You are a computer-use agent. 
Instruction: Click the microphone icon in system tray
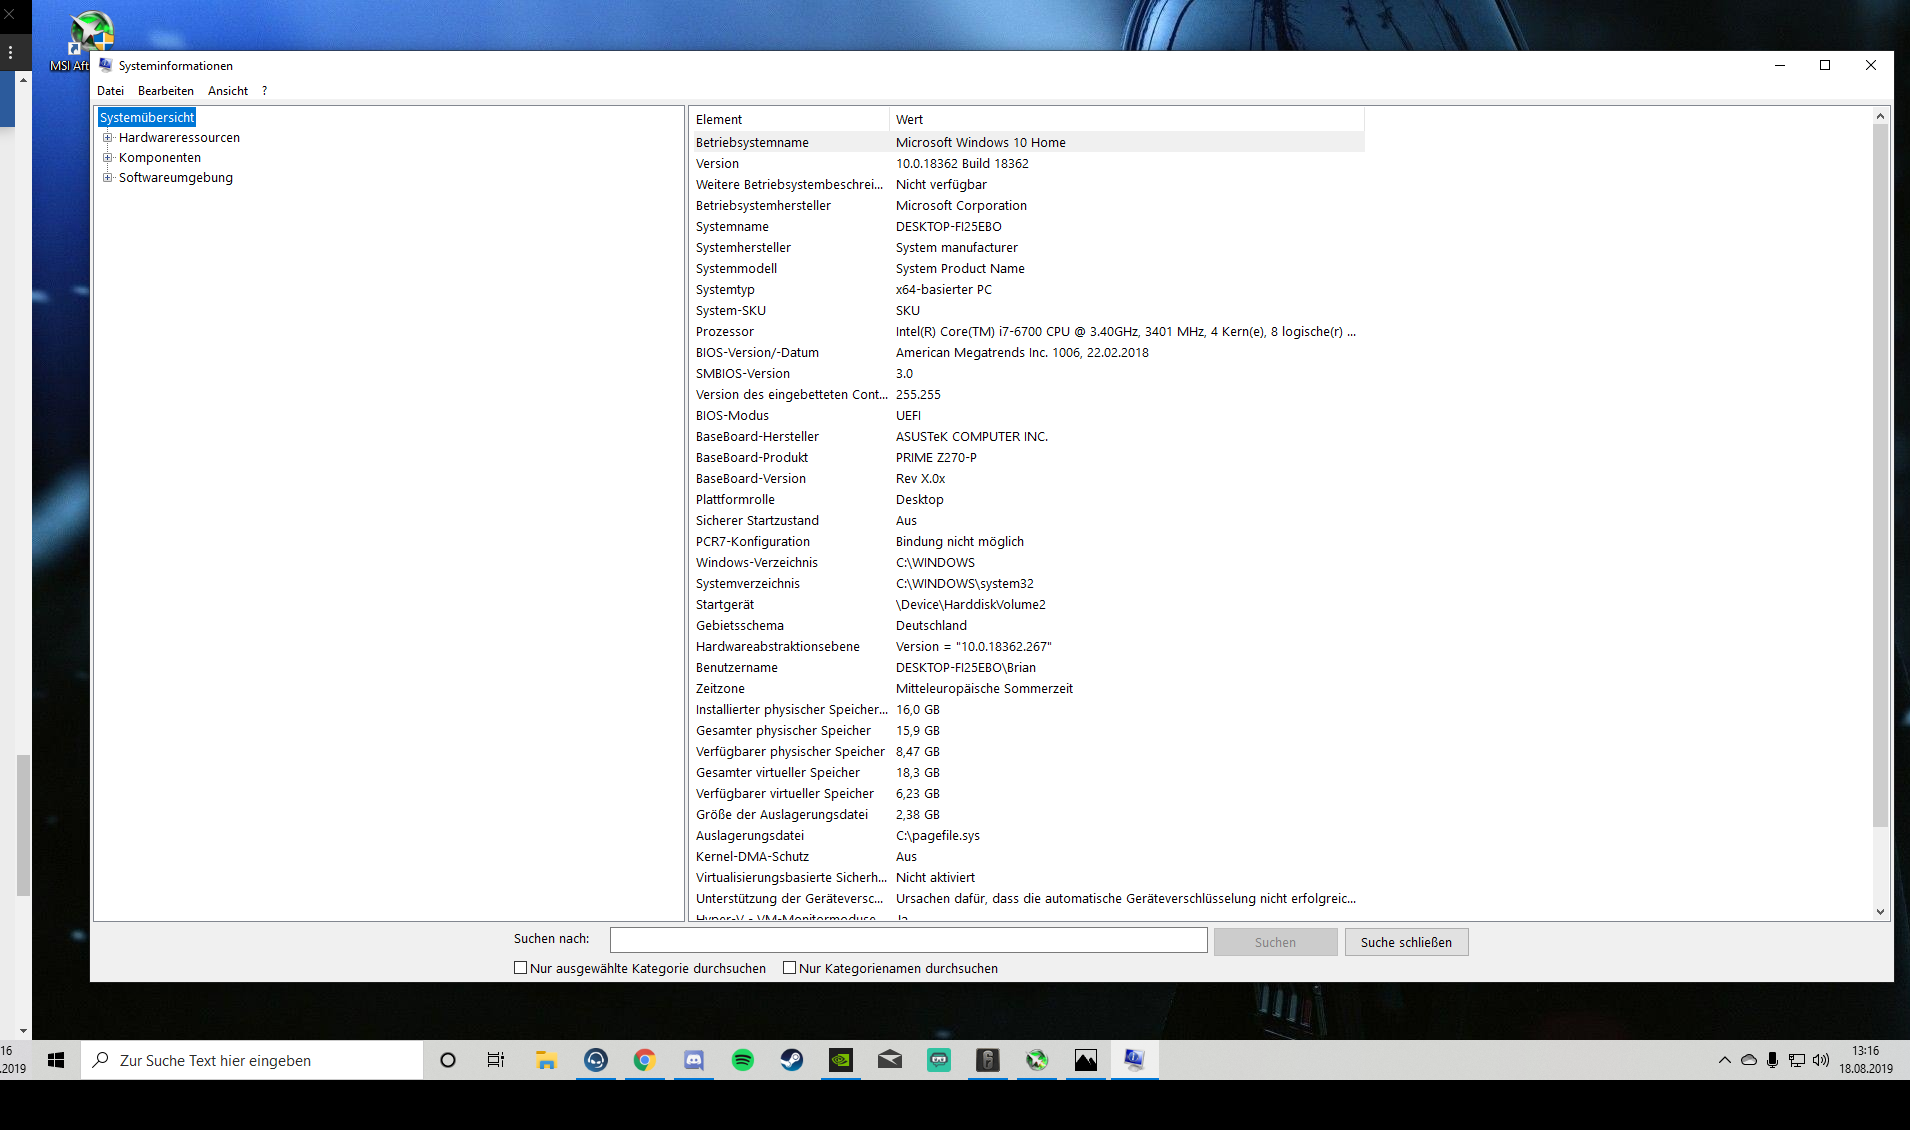pyautogui.click(x=1772, y=1060)
